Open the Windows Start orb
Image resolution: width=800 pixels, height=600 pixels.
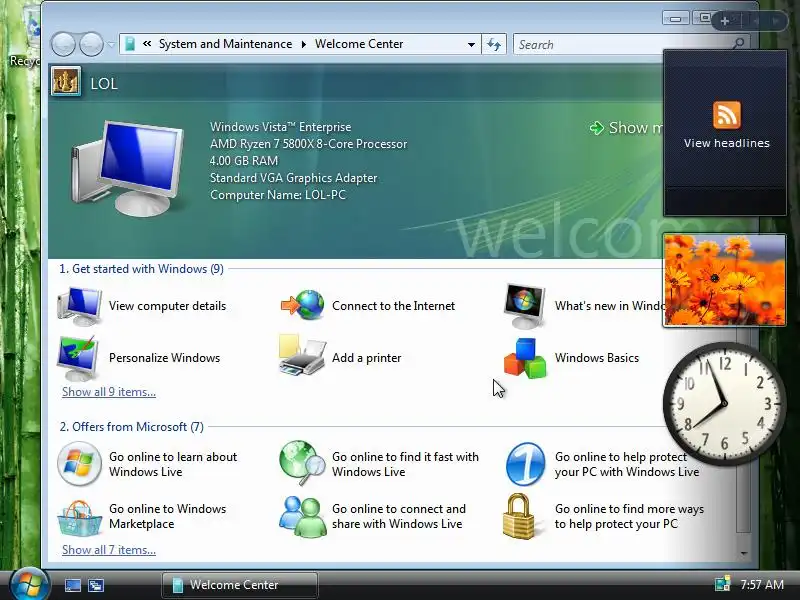(x=29, y=584)
